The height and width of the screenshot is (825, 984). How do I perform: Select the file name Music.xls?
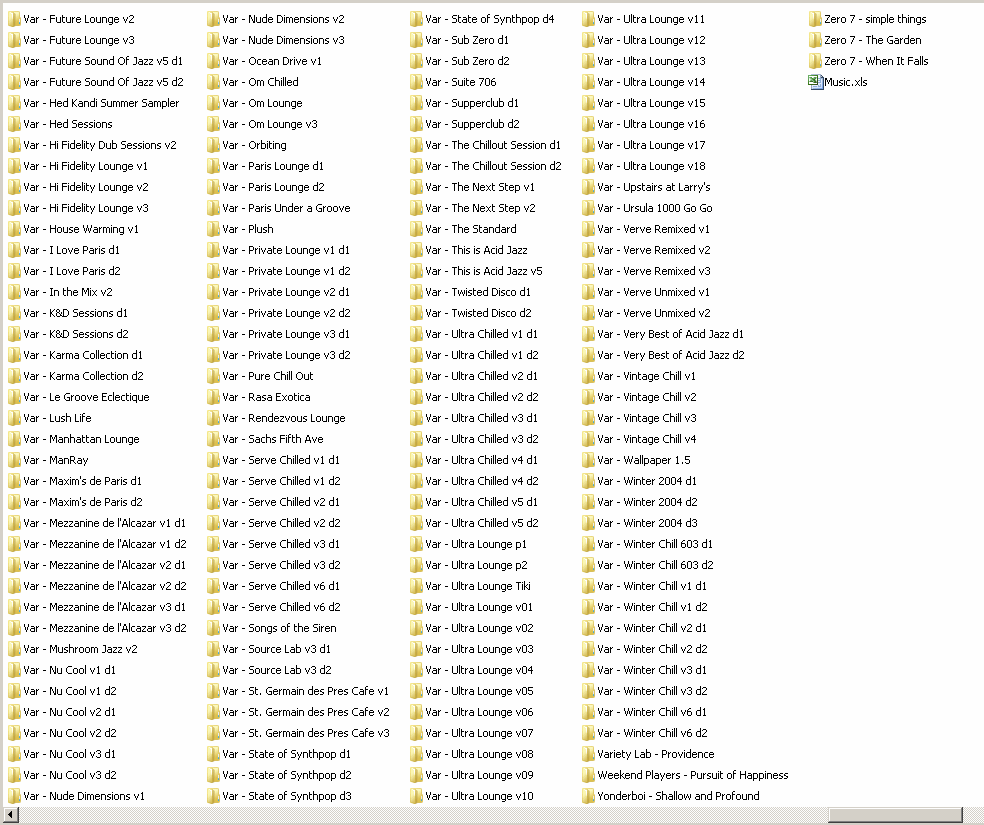point(846,82)
